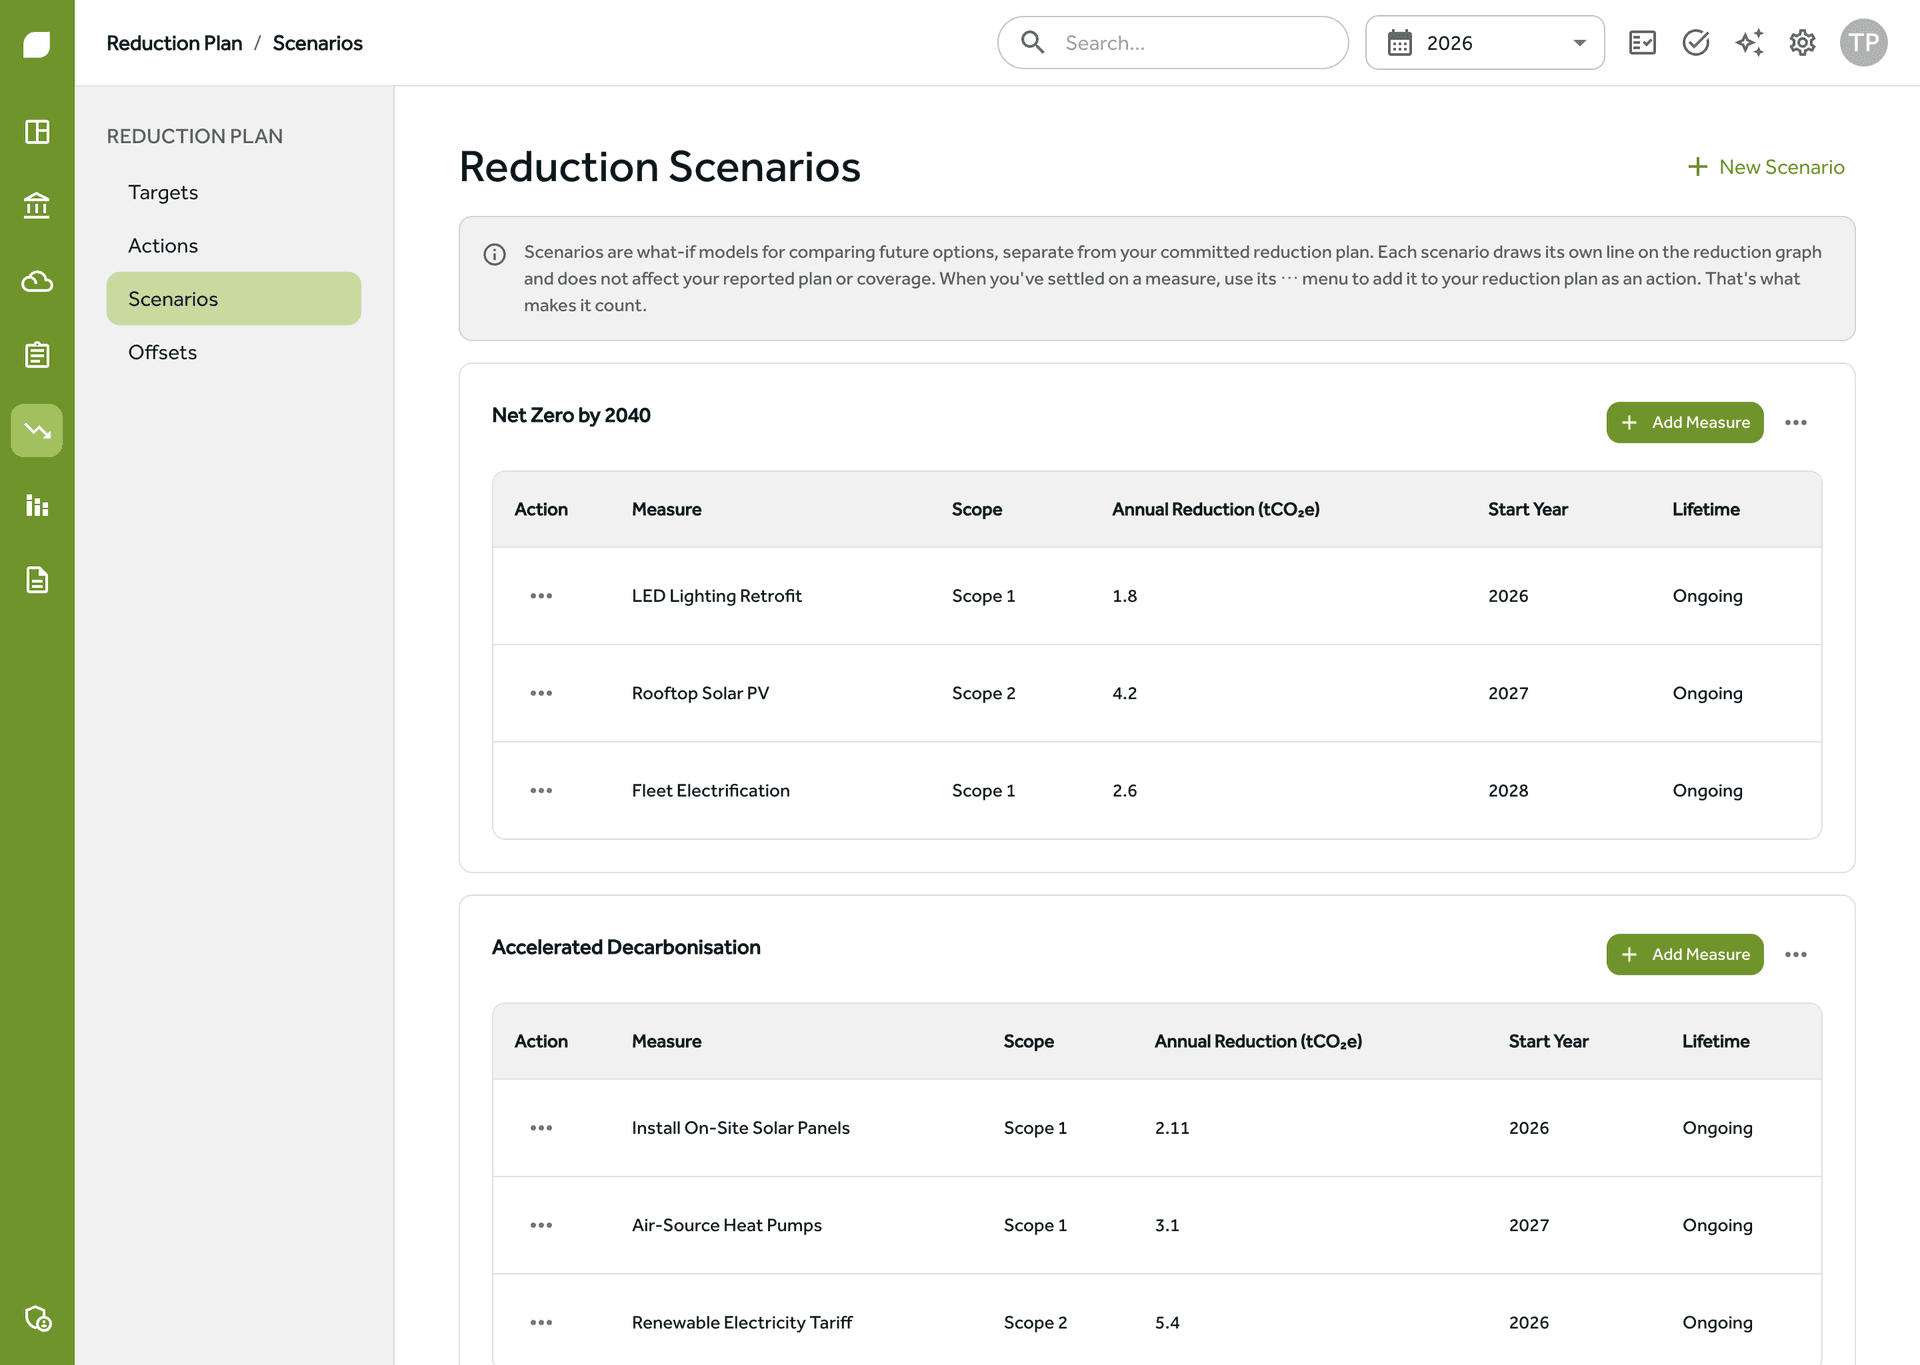Click the magnifier search icon
Image resolution: width=1920 pixels, height=1365 pixels.
click(1032, 42)
